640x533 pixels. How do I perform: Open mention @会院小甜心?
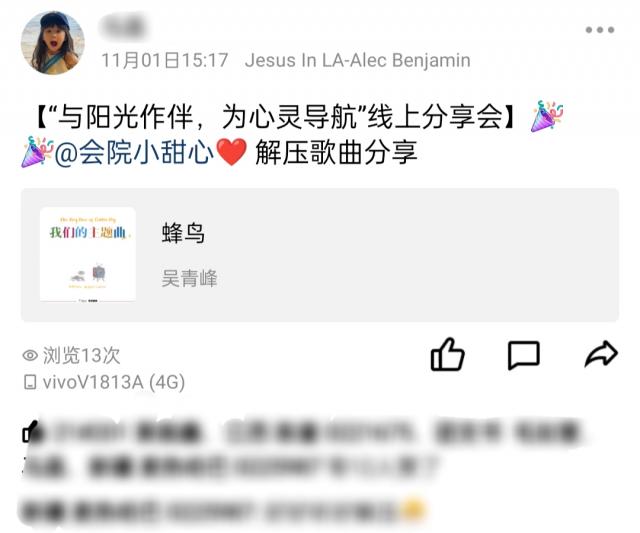[134, 153]
